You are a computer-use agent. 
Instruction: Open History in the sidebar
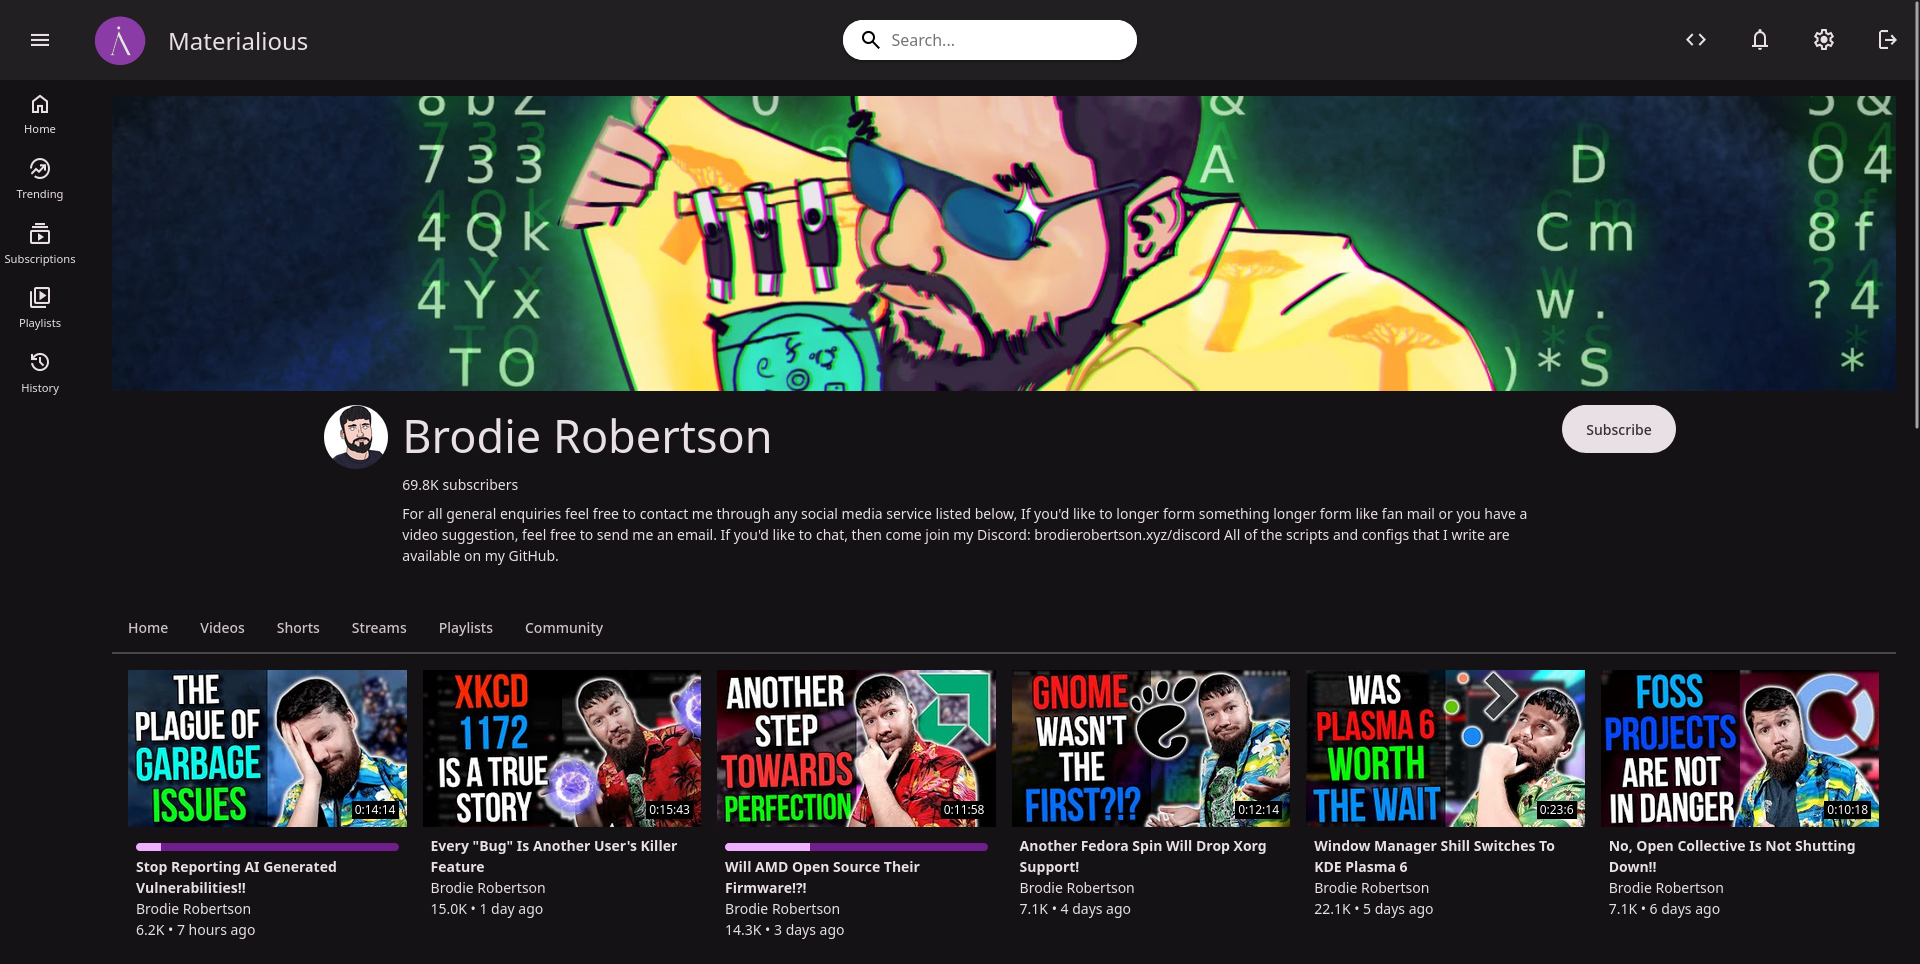pyautogui.click(x=40, y=373)
